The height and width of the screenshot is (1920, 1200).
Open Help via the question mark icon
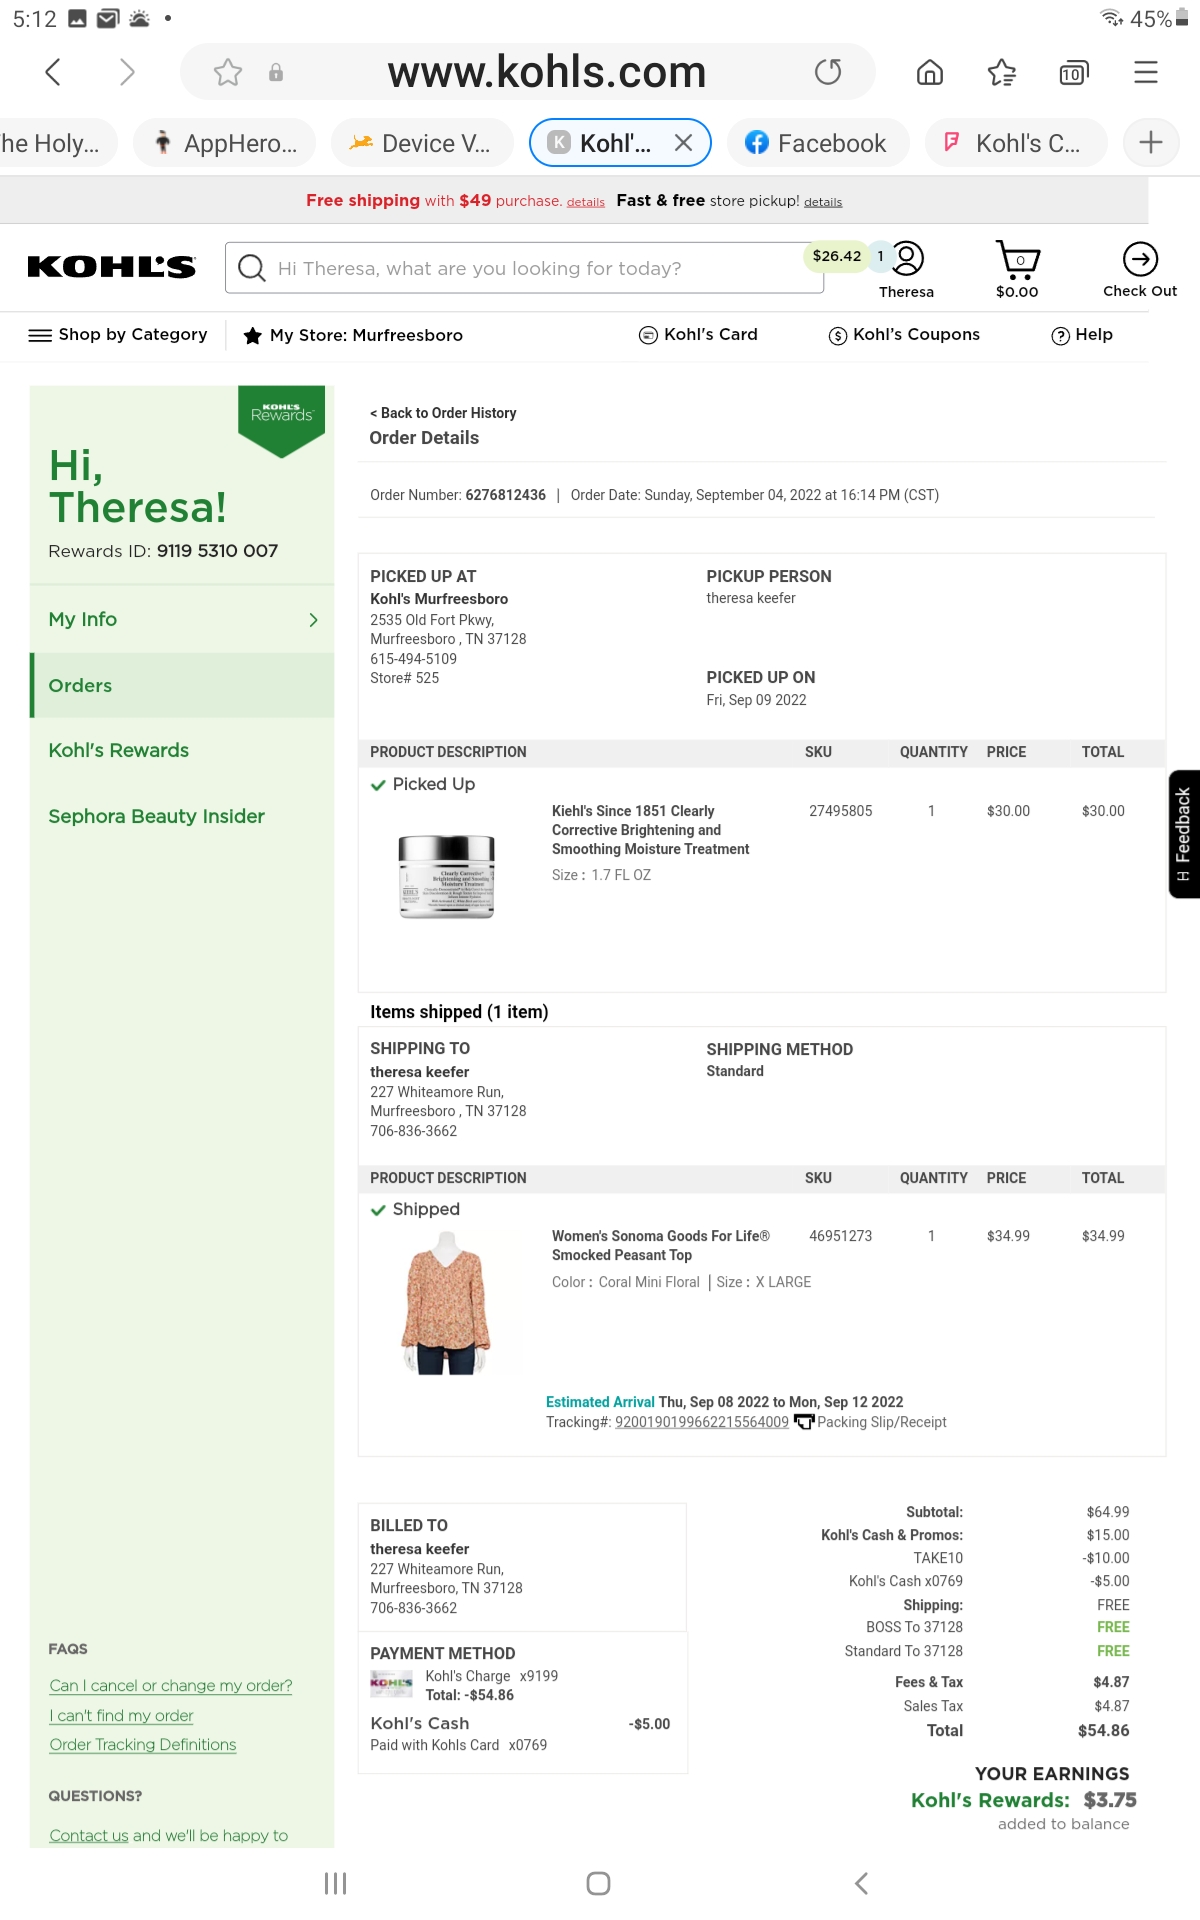pos(1060,334)
